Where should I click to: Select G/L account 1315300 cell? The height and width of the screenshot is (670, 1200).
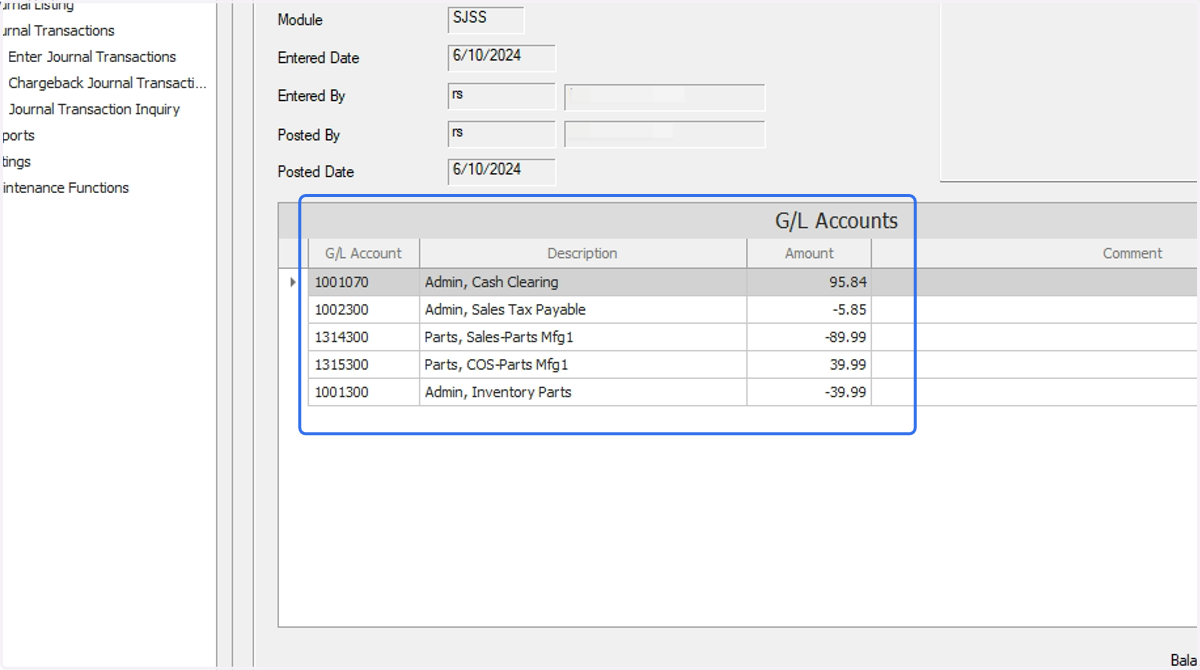point(364,365)
